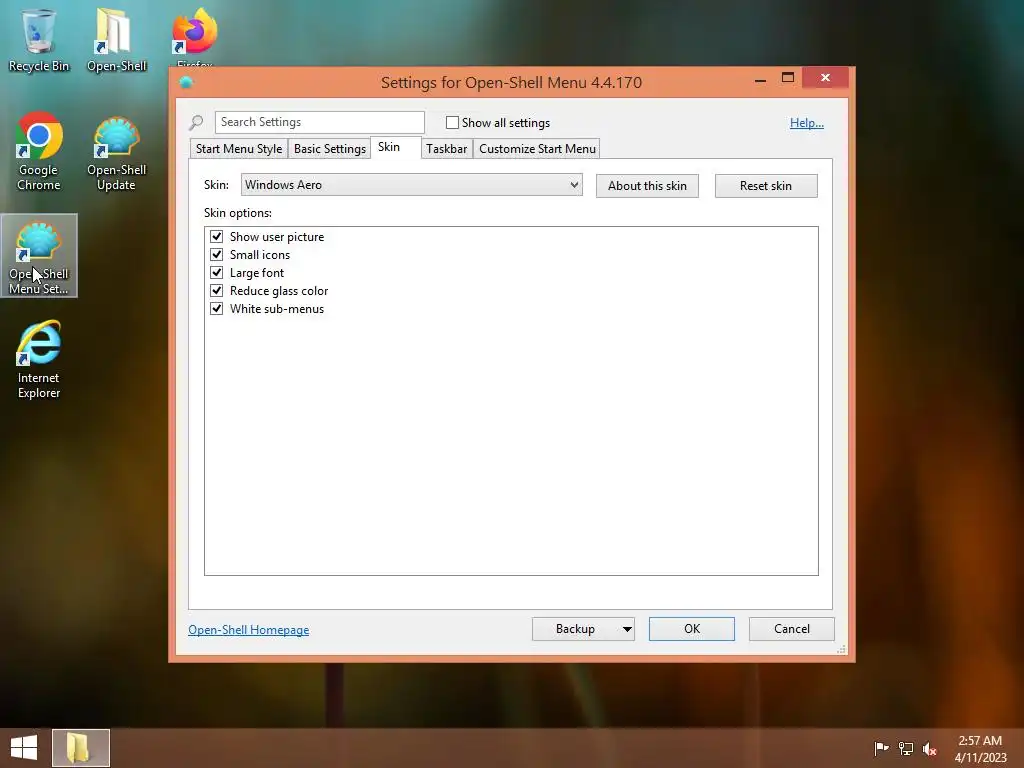Image resolution: width=1024 pixels, height=768 pixels.
Task: Click the muted speaker tray icon
Action: coord(930,749)
